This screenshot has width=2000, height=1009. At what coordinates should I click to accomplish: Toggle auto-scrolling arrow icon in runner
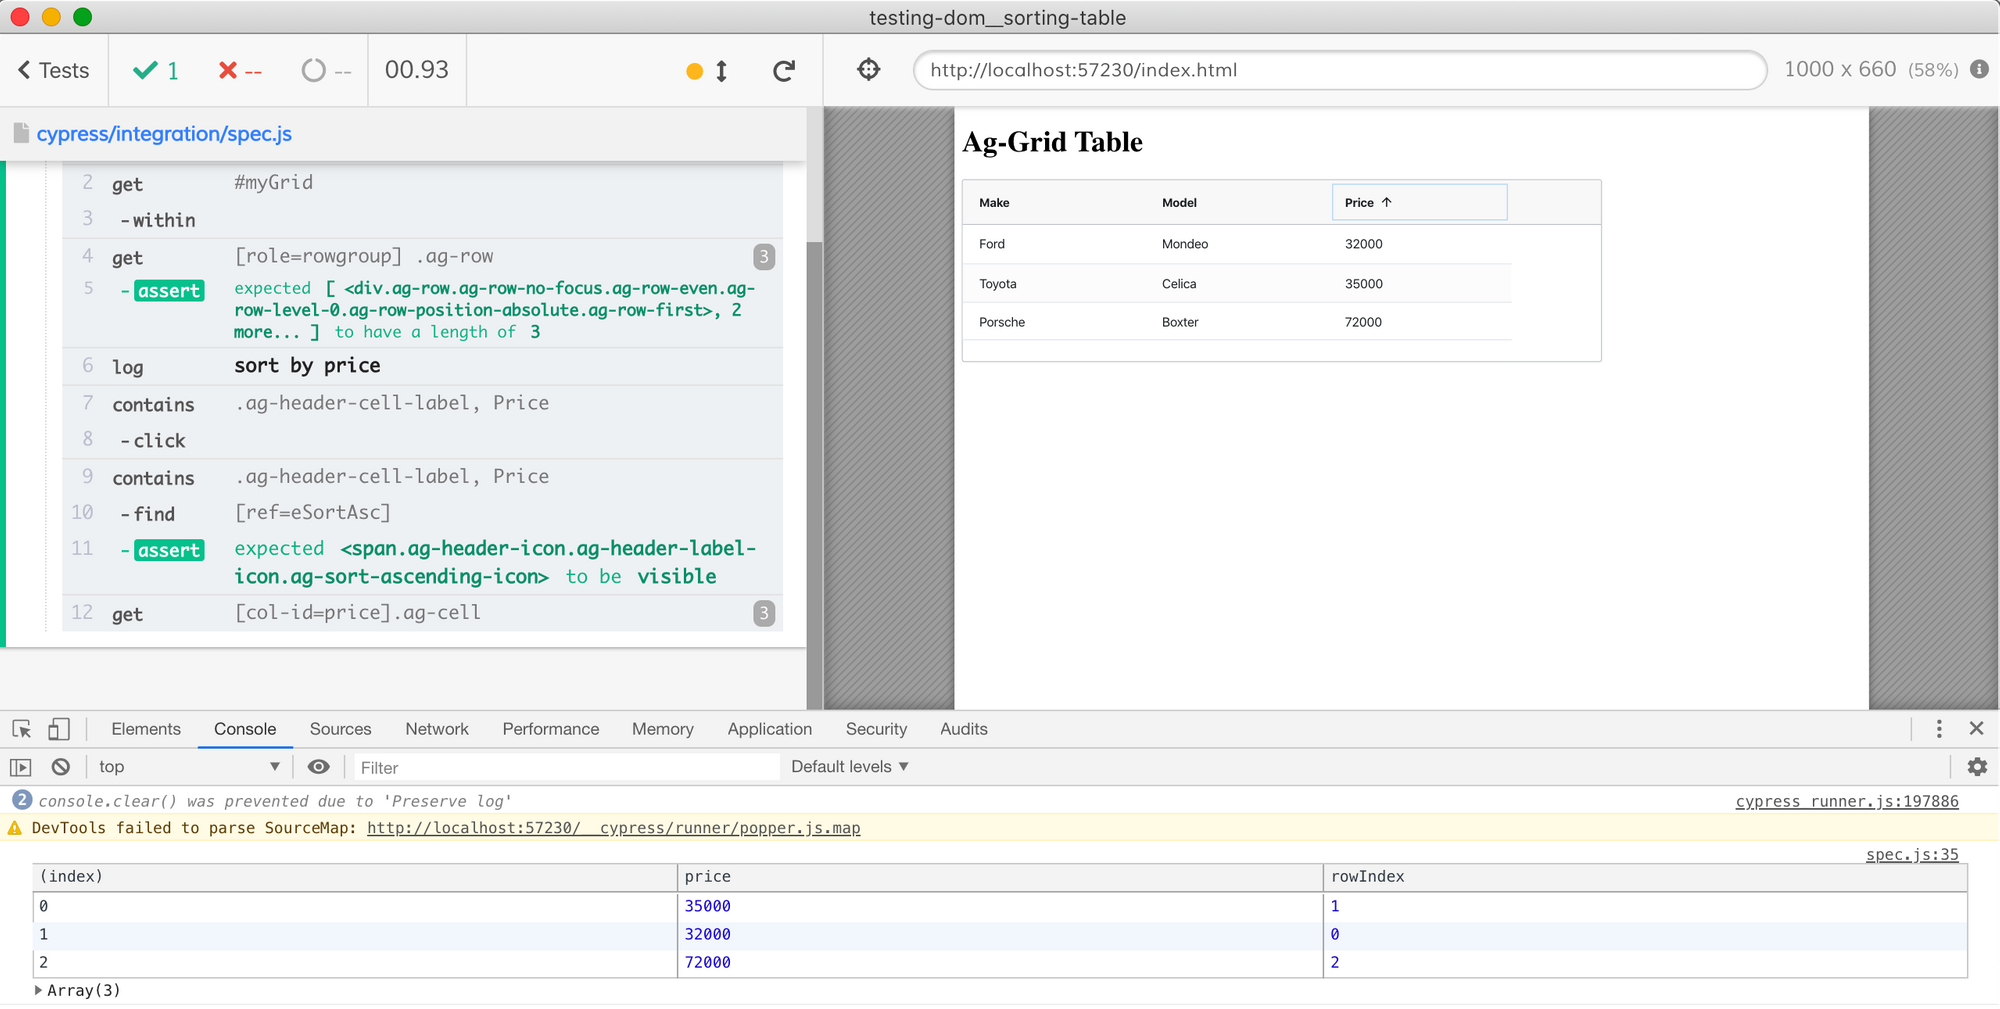(721, 71)
